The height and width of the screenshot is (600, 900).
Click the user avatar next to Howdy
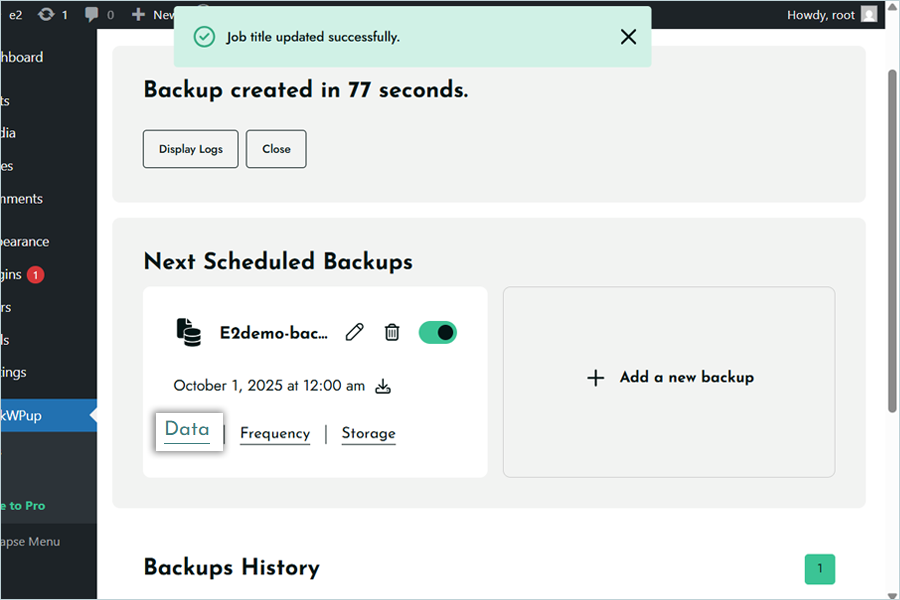coord(869,15)
